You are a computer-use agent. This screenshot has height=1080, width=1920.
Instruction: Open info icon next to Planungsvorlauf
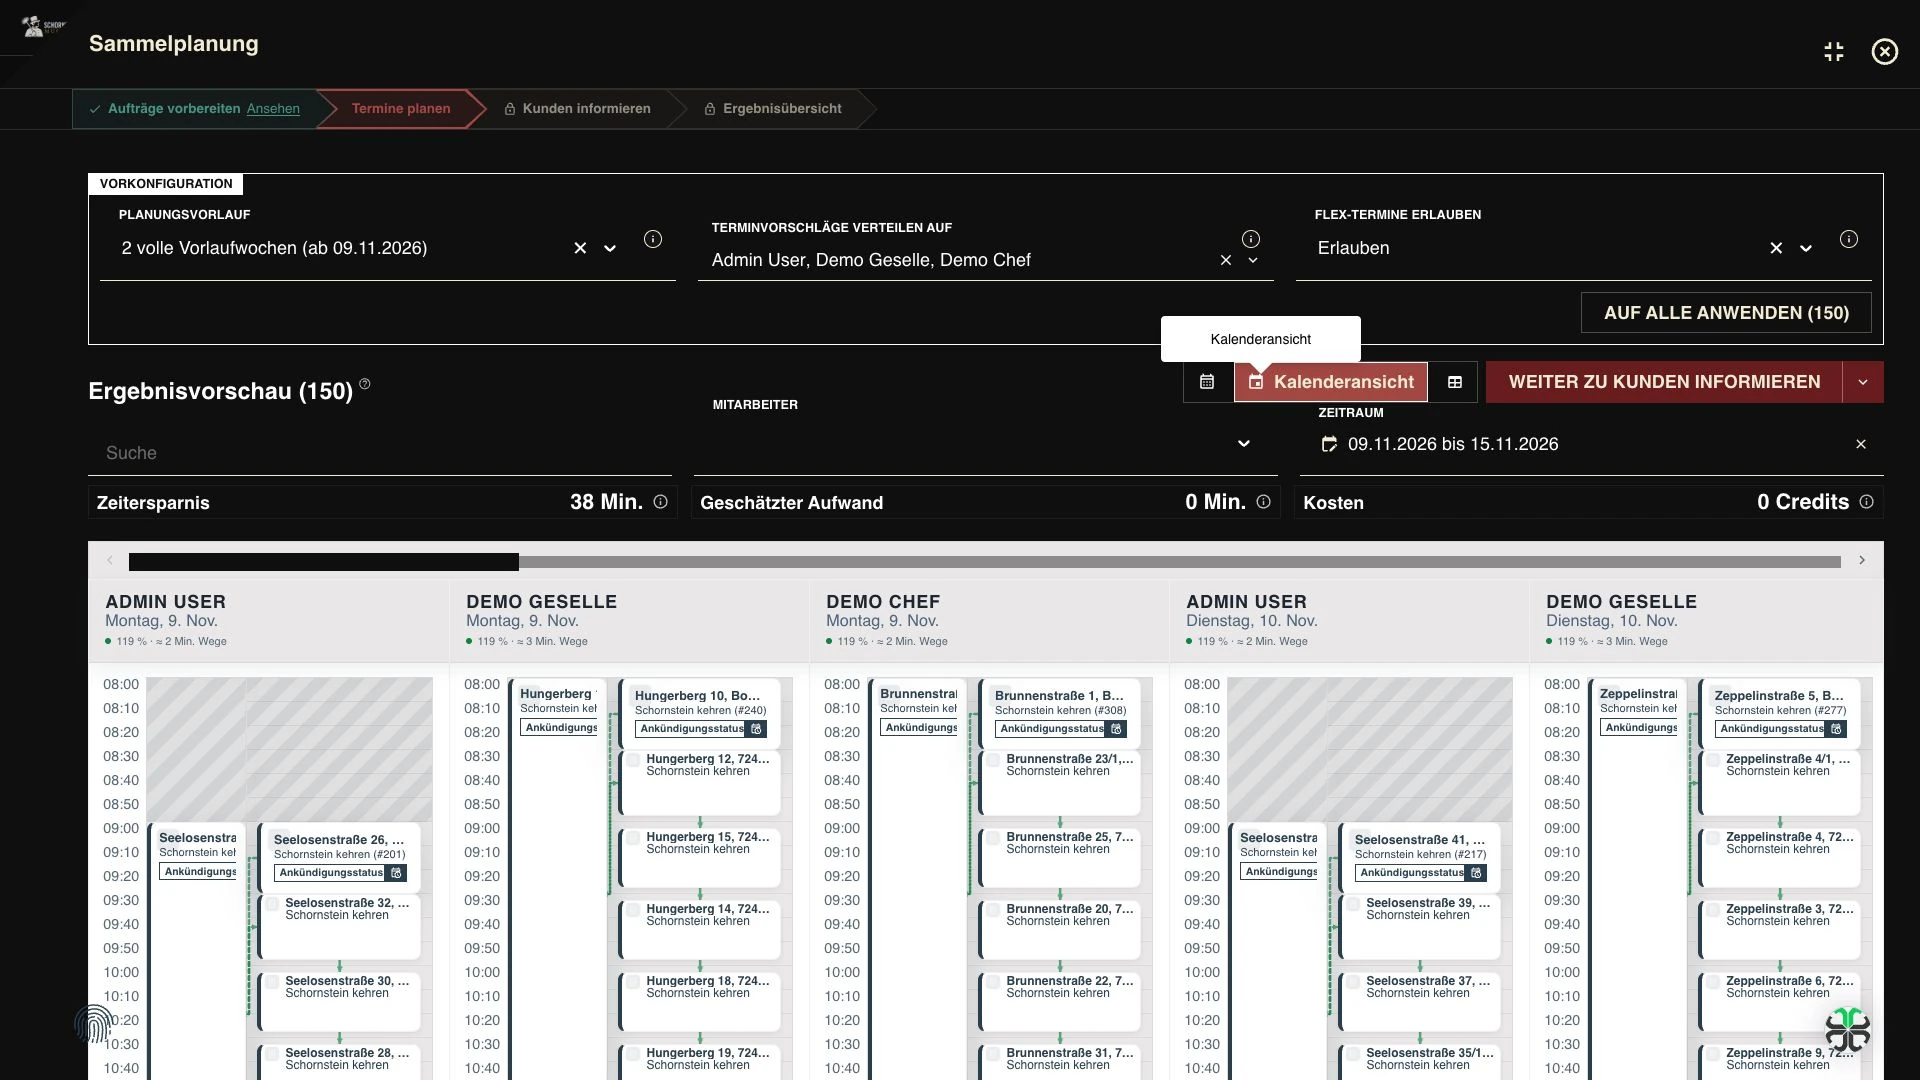point(653,239)
